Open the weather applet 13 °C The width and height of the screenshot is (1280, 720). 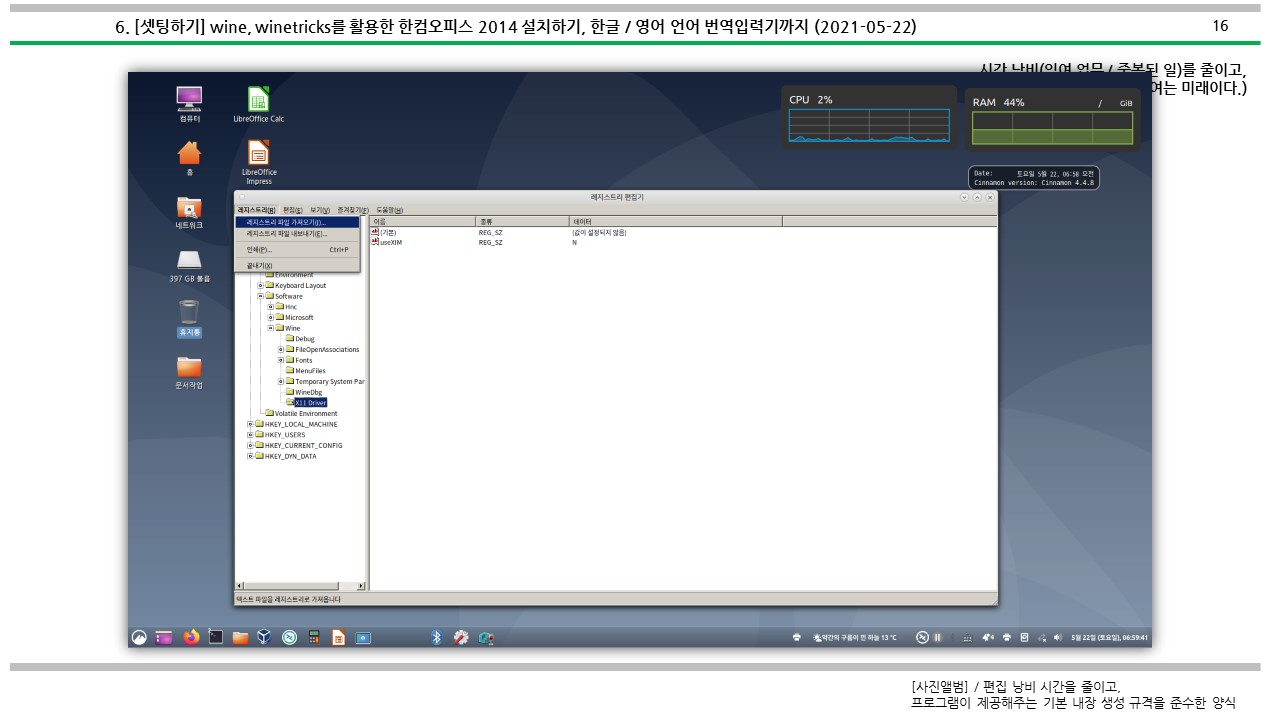pos(856,637)
